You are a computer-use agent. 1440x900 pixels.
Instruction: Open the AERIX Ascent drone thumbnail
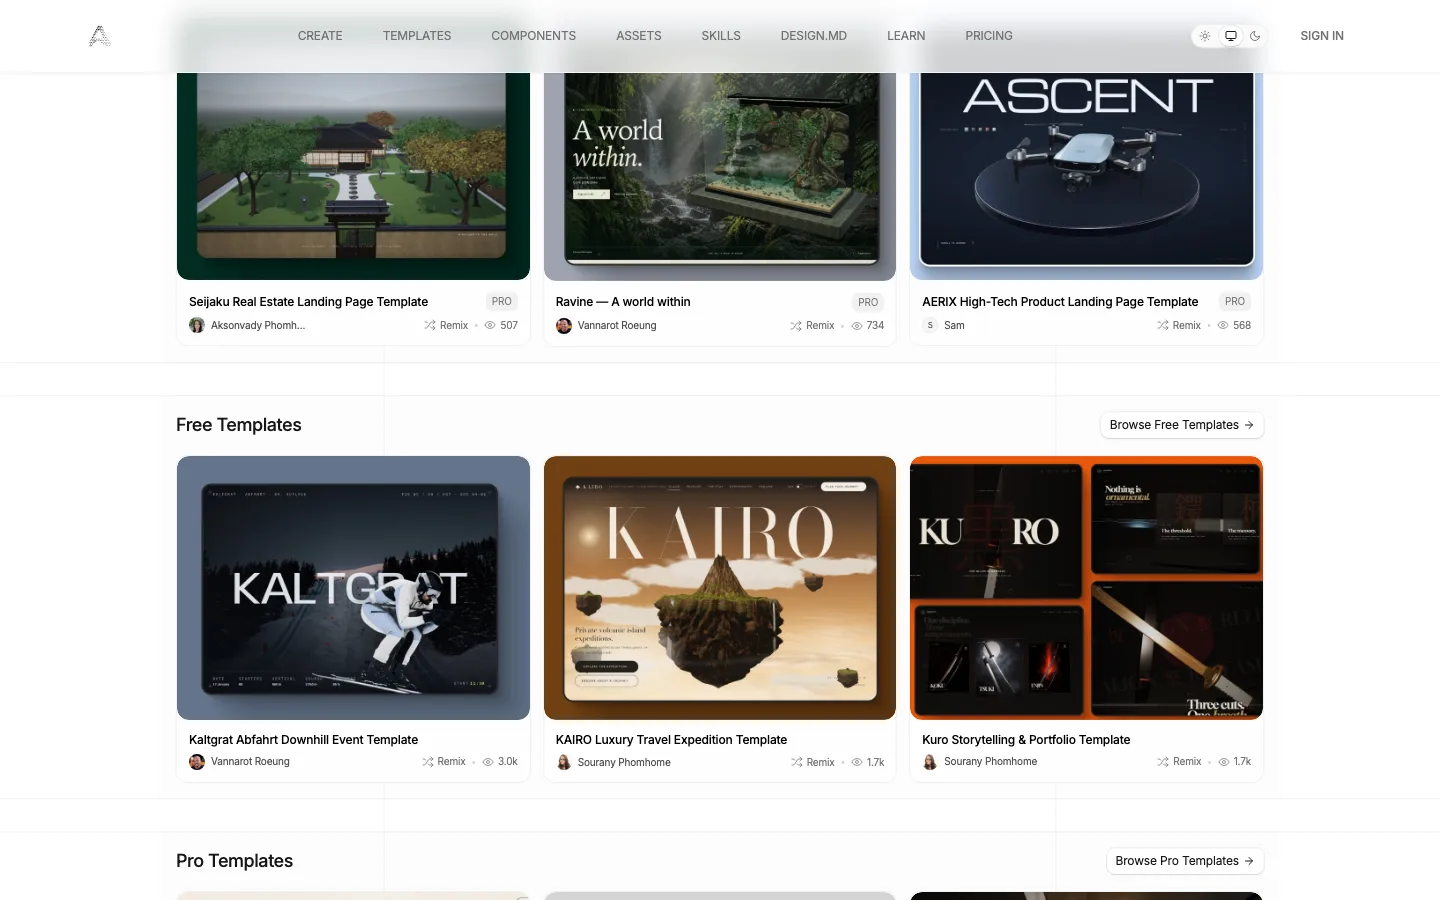(x=1086, y=176)
